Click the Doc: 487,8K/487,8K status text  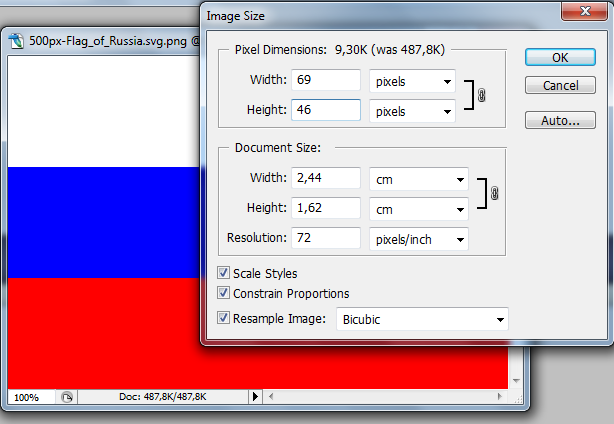pyautogui.click(x=163, y=397)
